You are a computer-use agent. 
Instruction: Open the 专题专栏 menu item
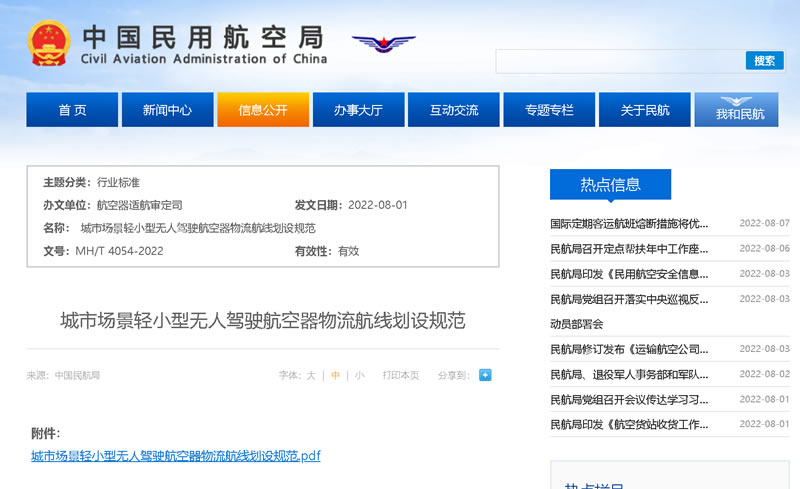pyautogui.click(x=549, y=110)
